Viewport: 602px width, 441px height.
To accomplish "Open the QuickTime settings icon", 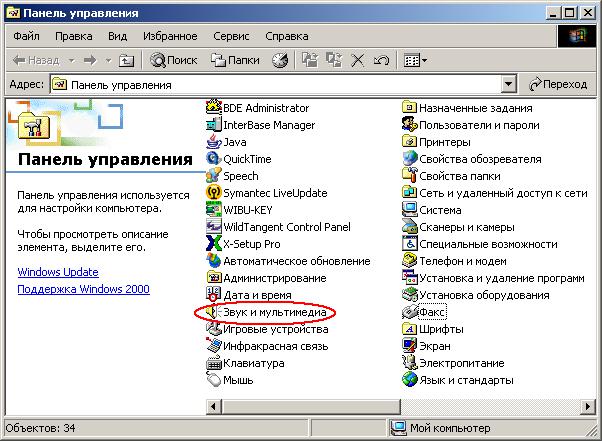I will pos(214,159).
